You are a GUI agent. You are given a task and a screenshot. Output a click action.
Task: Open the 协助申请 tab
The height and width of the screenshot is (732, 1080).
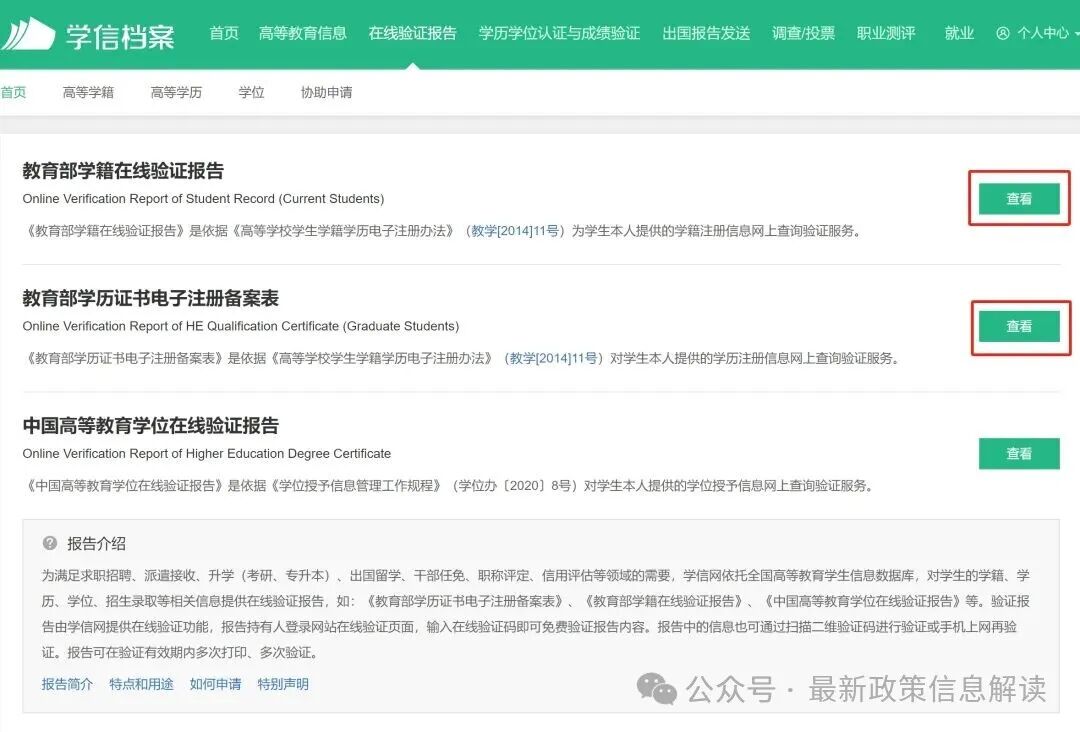325,91
